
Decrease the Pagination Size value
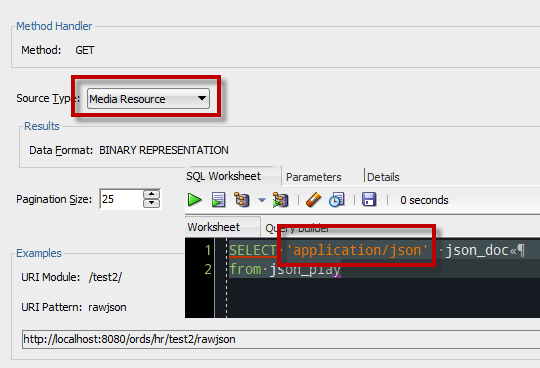coord(151,203)
